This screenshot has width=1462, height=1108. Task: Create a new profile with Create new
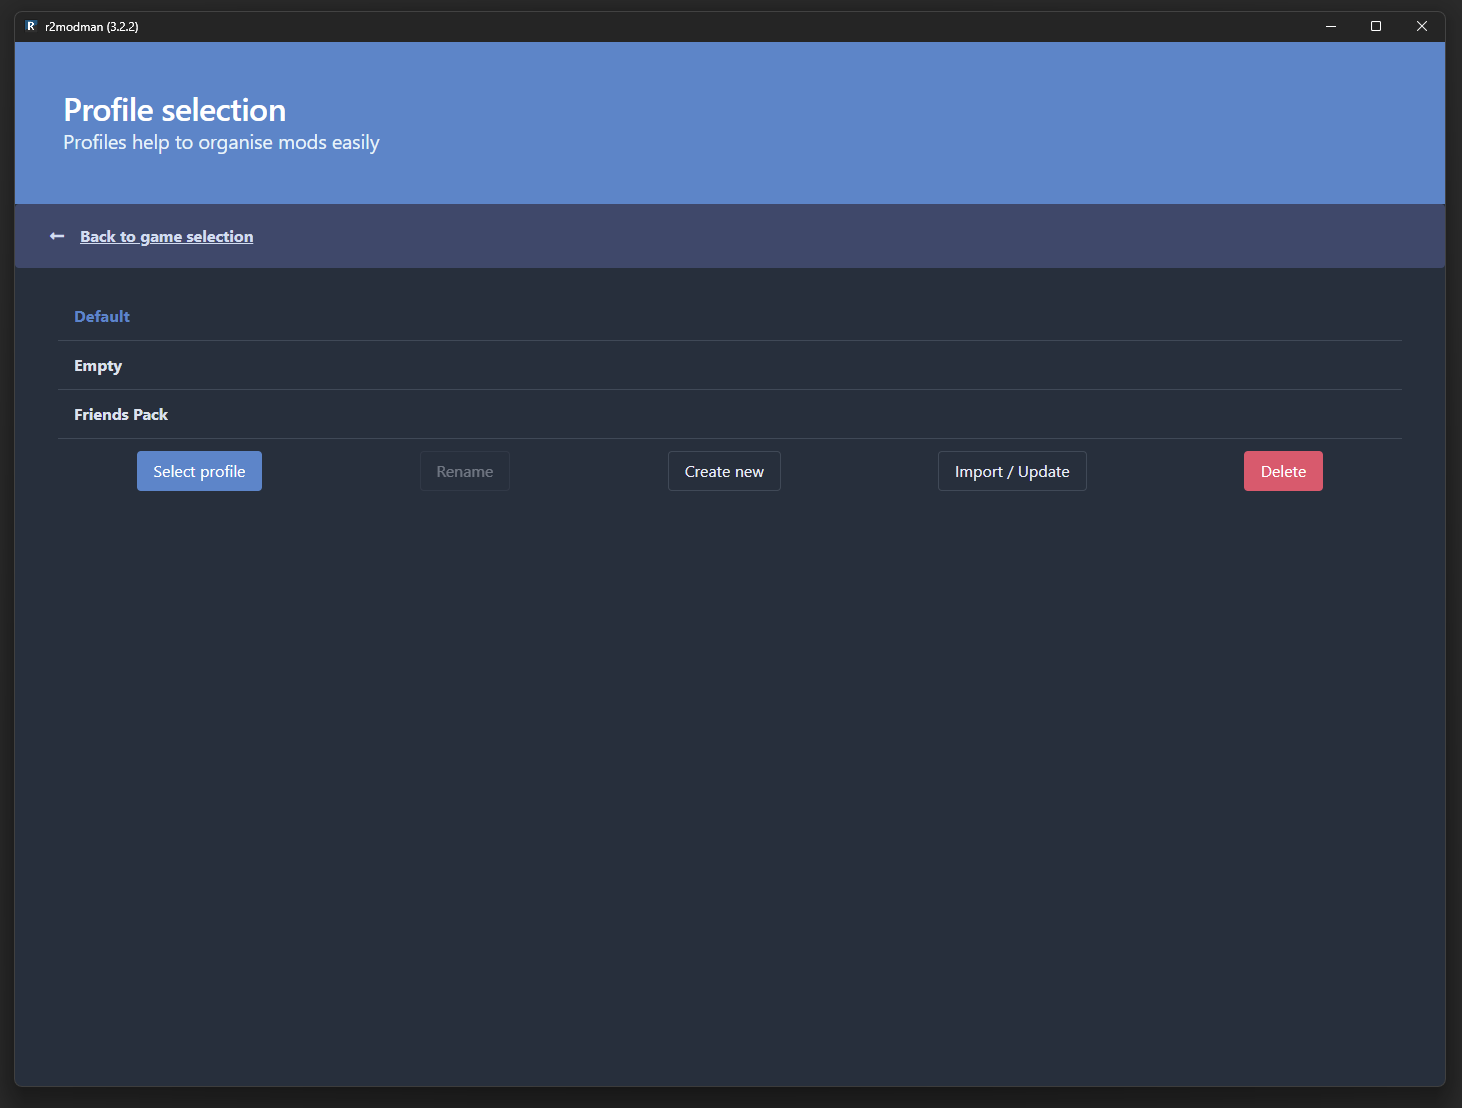[x=724, y=471]
